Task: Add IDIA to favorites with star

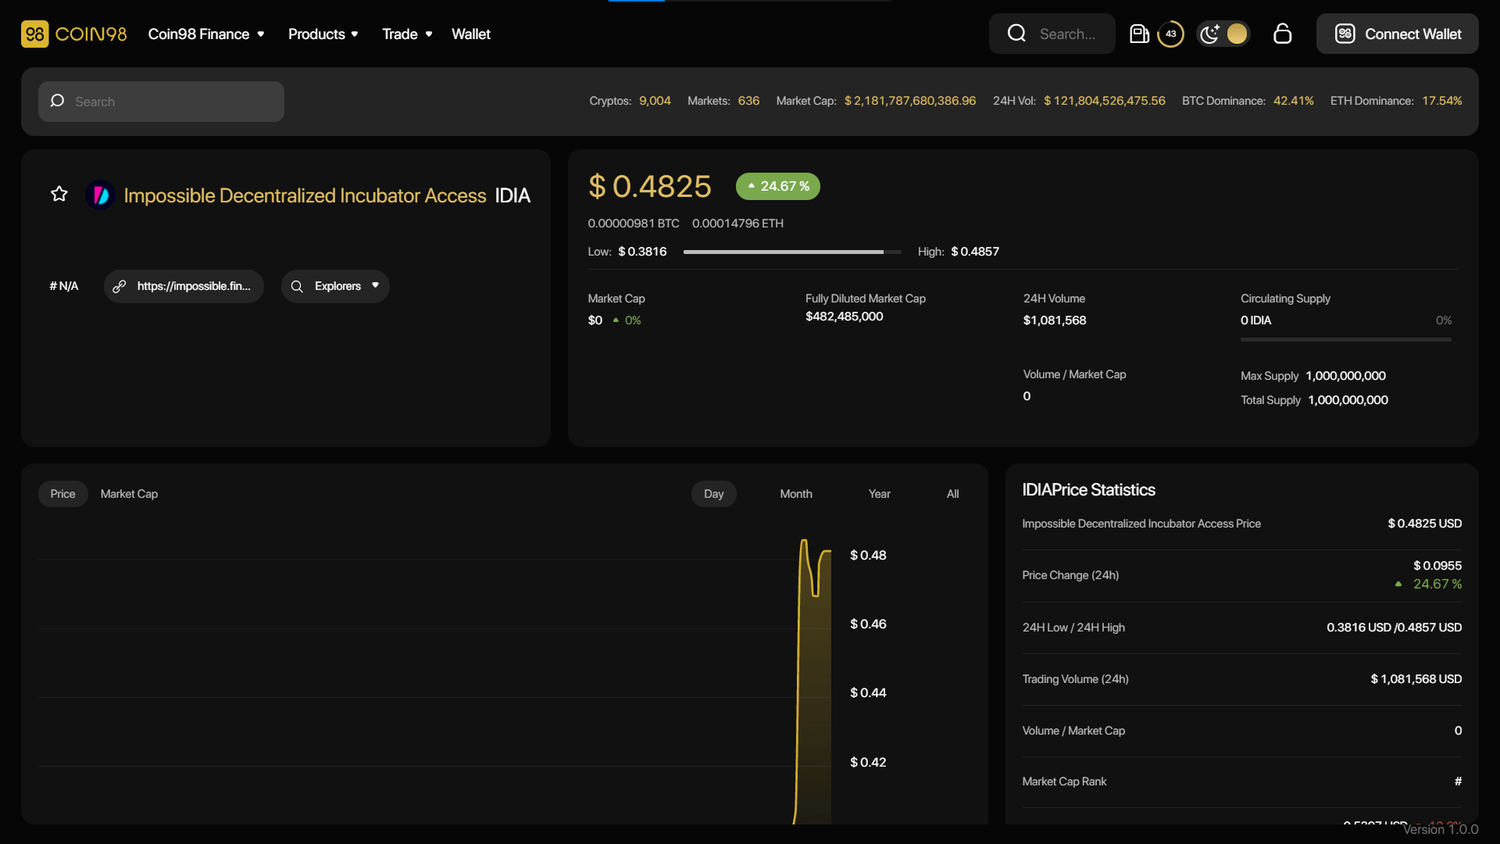Action: tap(59, 194)
